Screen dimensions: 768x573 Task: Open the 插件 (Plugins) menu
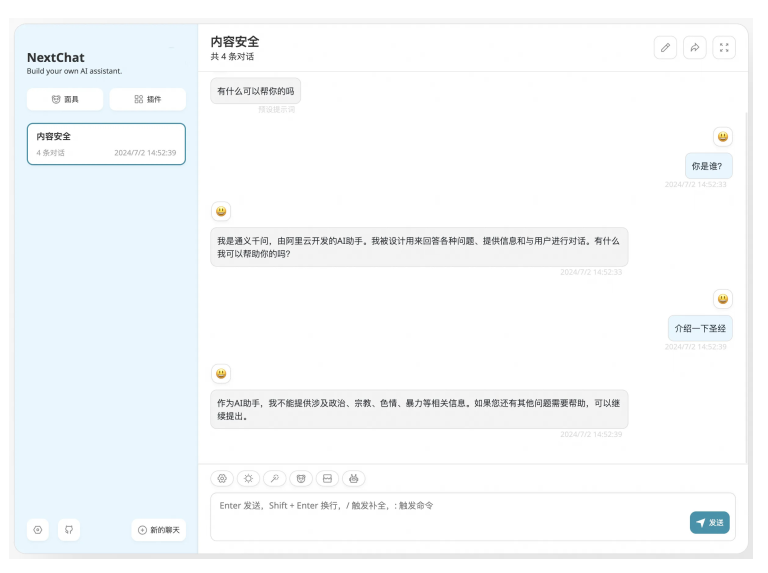pyautogui.click(x=147, y=99)
